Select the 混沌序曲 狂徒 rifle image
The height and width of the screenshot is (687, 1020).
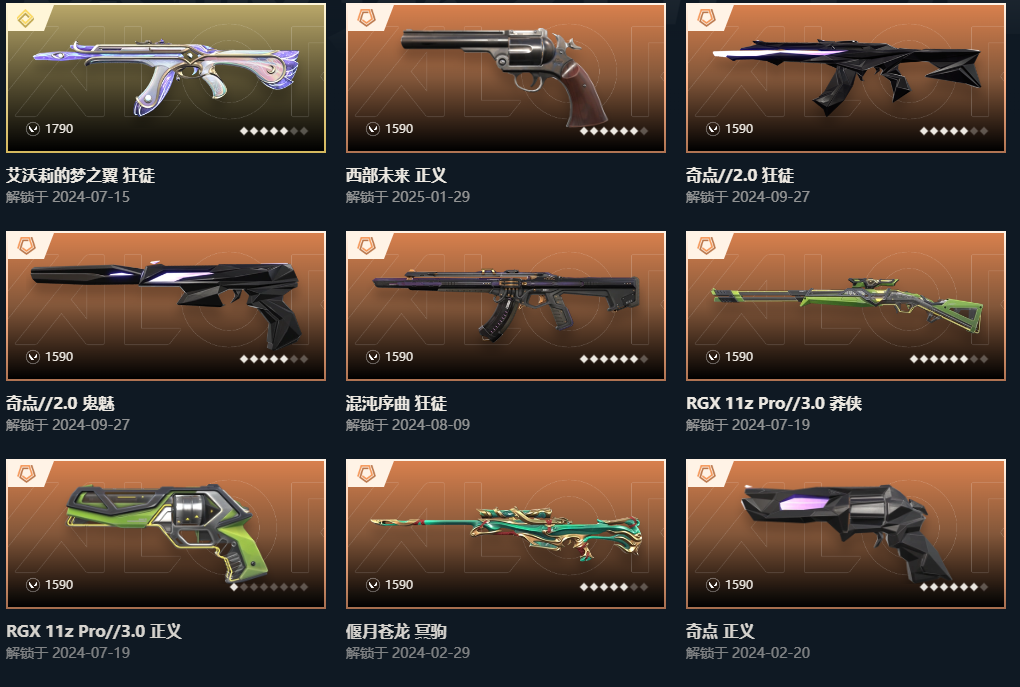[505, 306]
